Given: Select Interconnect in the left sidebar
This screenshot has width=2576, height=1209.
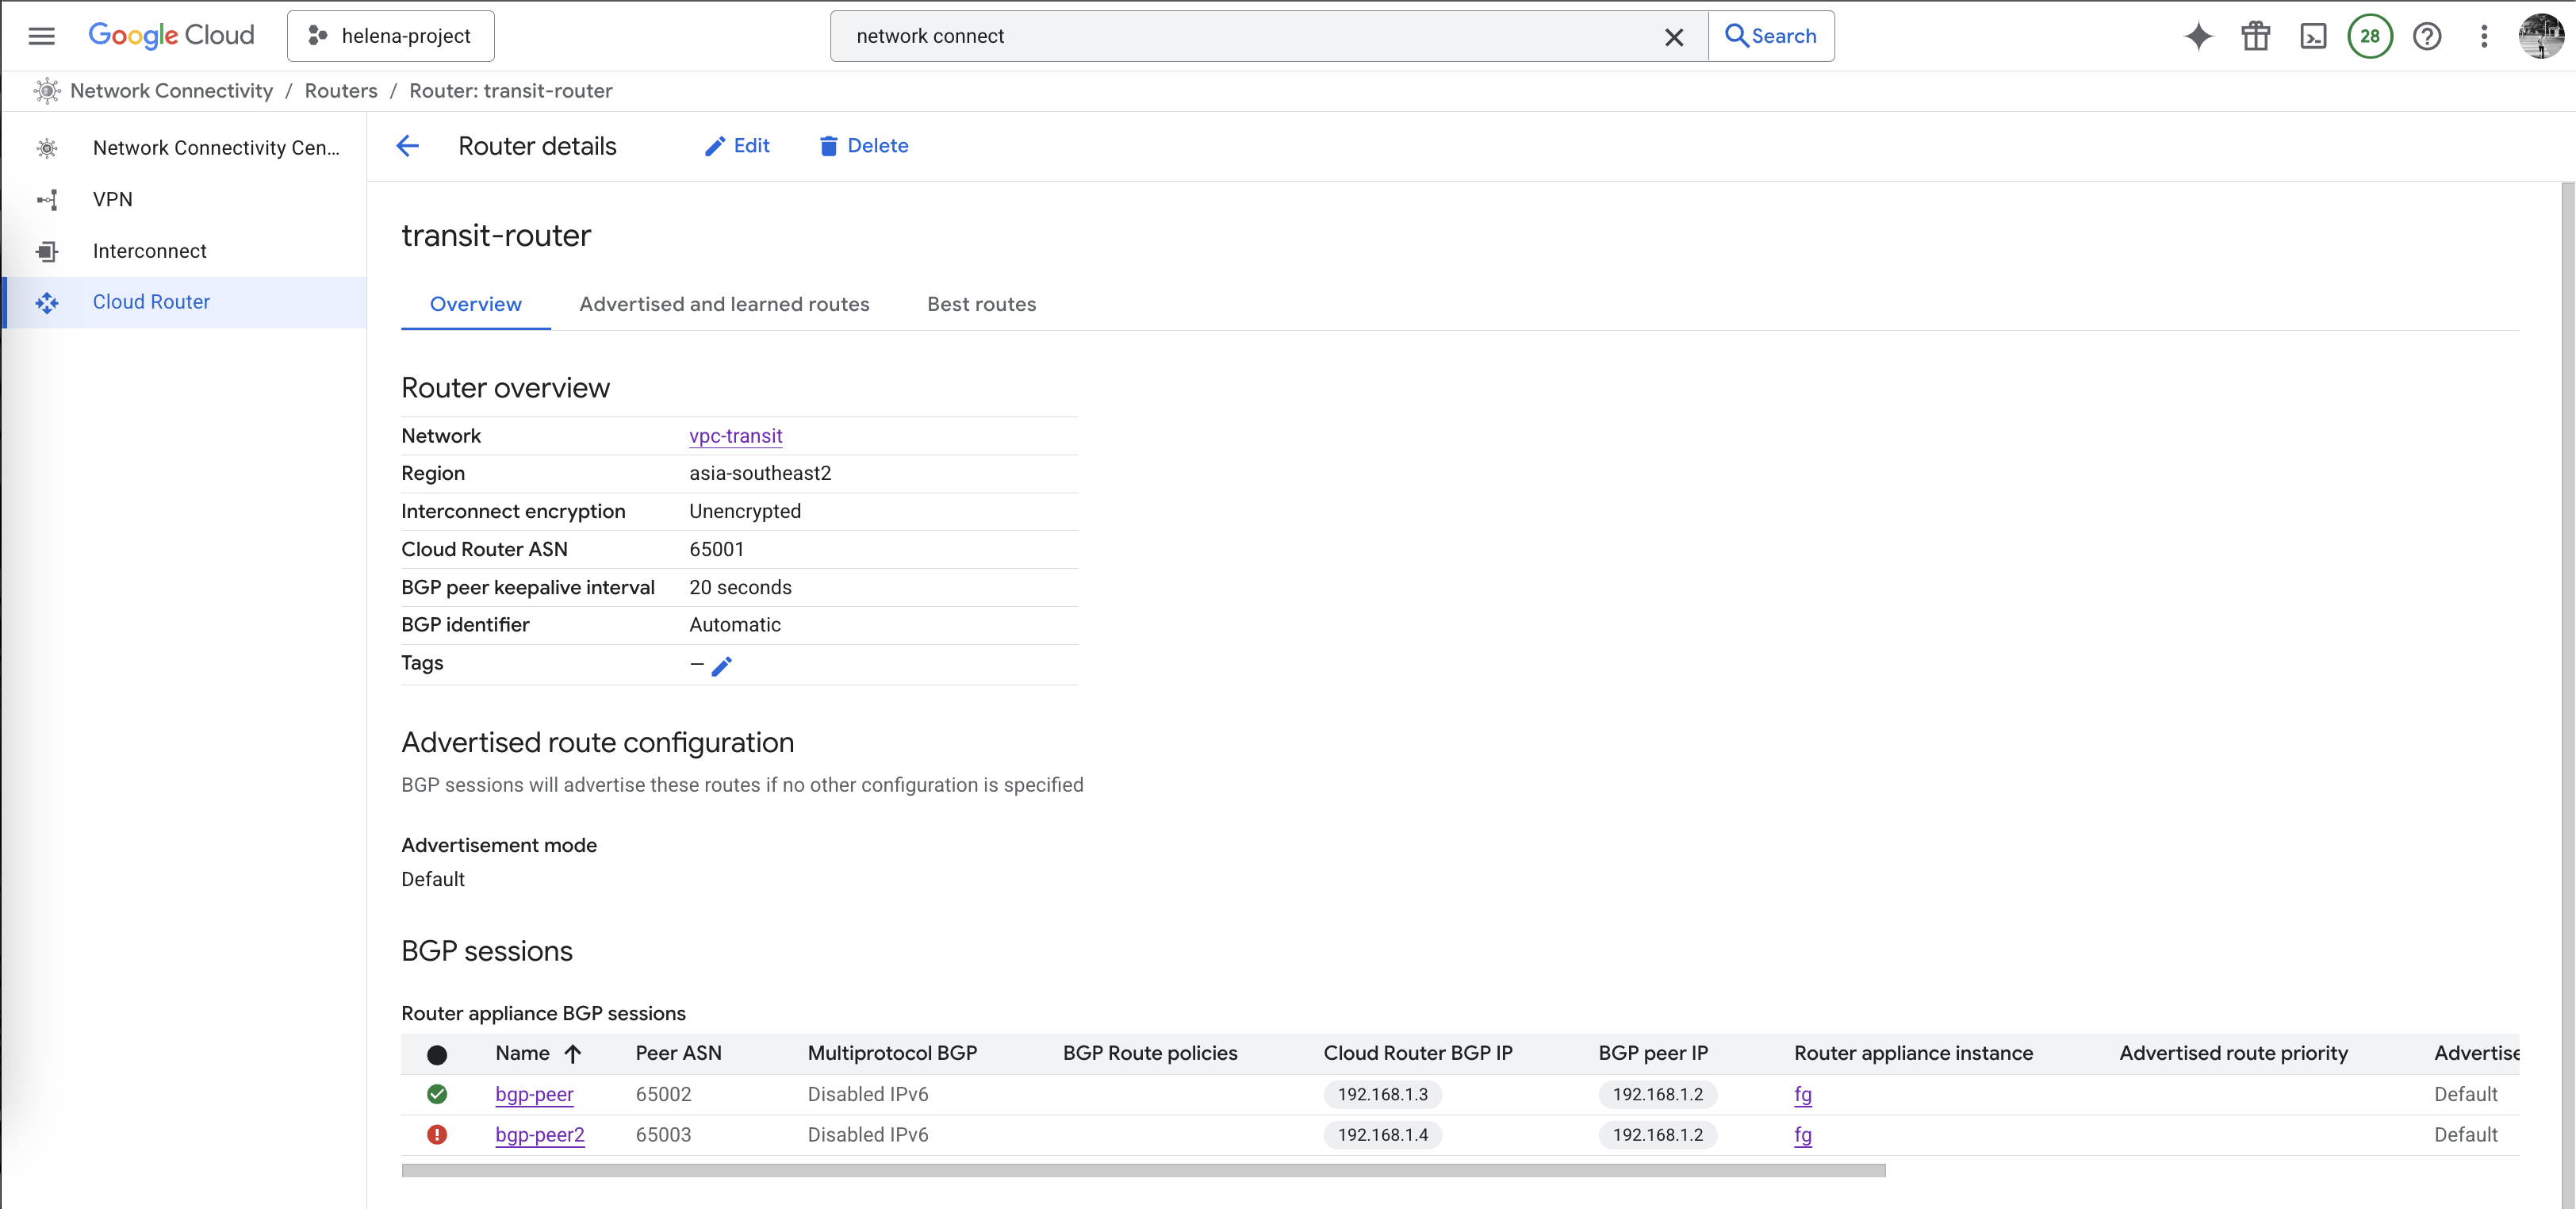Looking at the screenshot, I should point(150,251).
